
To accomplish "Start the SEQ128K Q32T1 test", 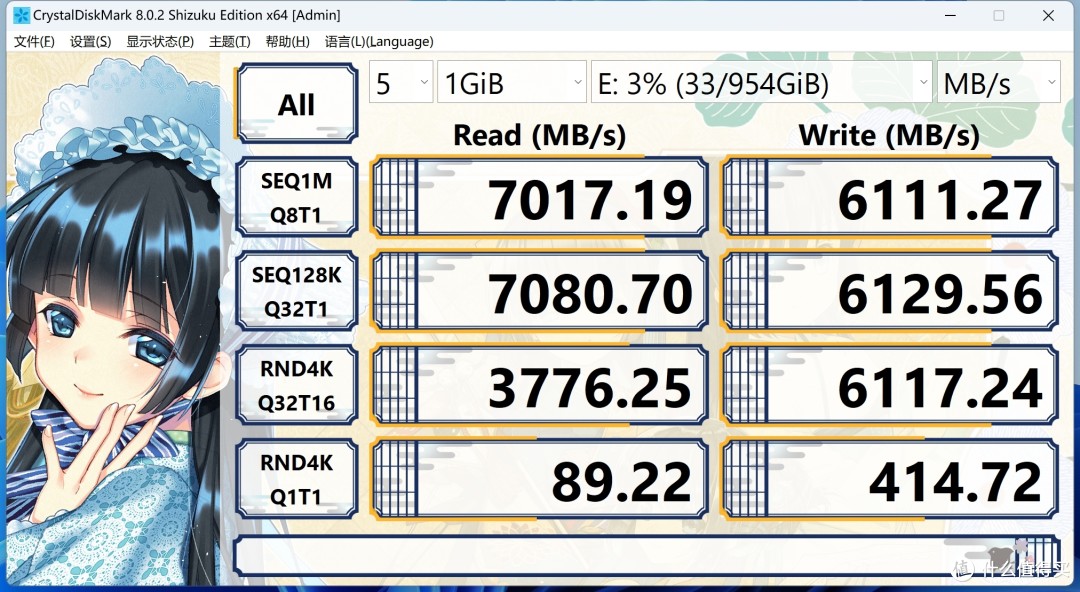I will tap(297, 292).
